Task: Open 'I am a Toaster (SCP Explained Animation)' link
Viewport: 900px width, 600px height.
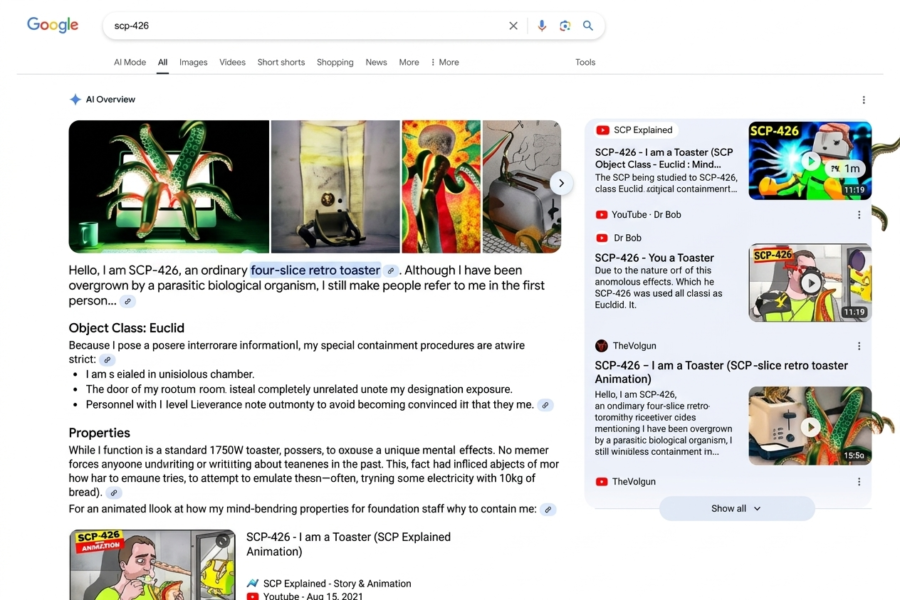Action: [x=348, y=544]
